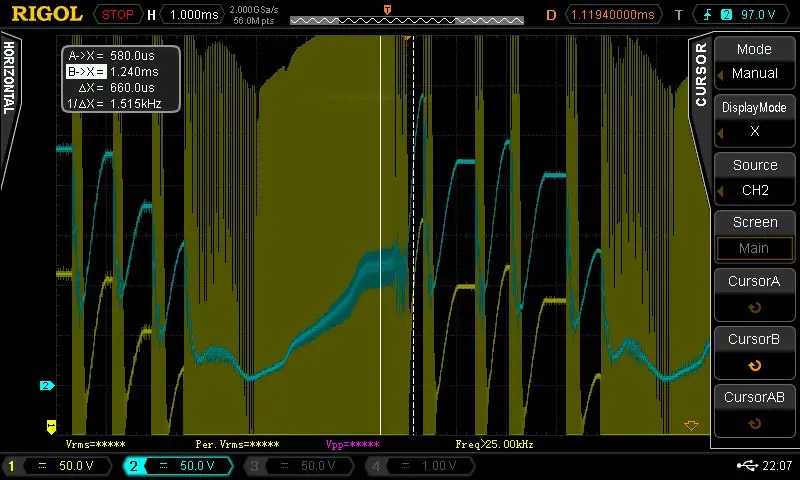This screenshot has width=800, height=480.
Task: Click the RIGOL logo
Action: 47,14
